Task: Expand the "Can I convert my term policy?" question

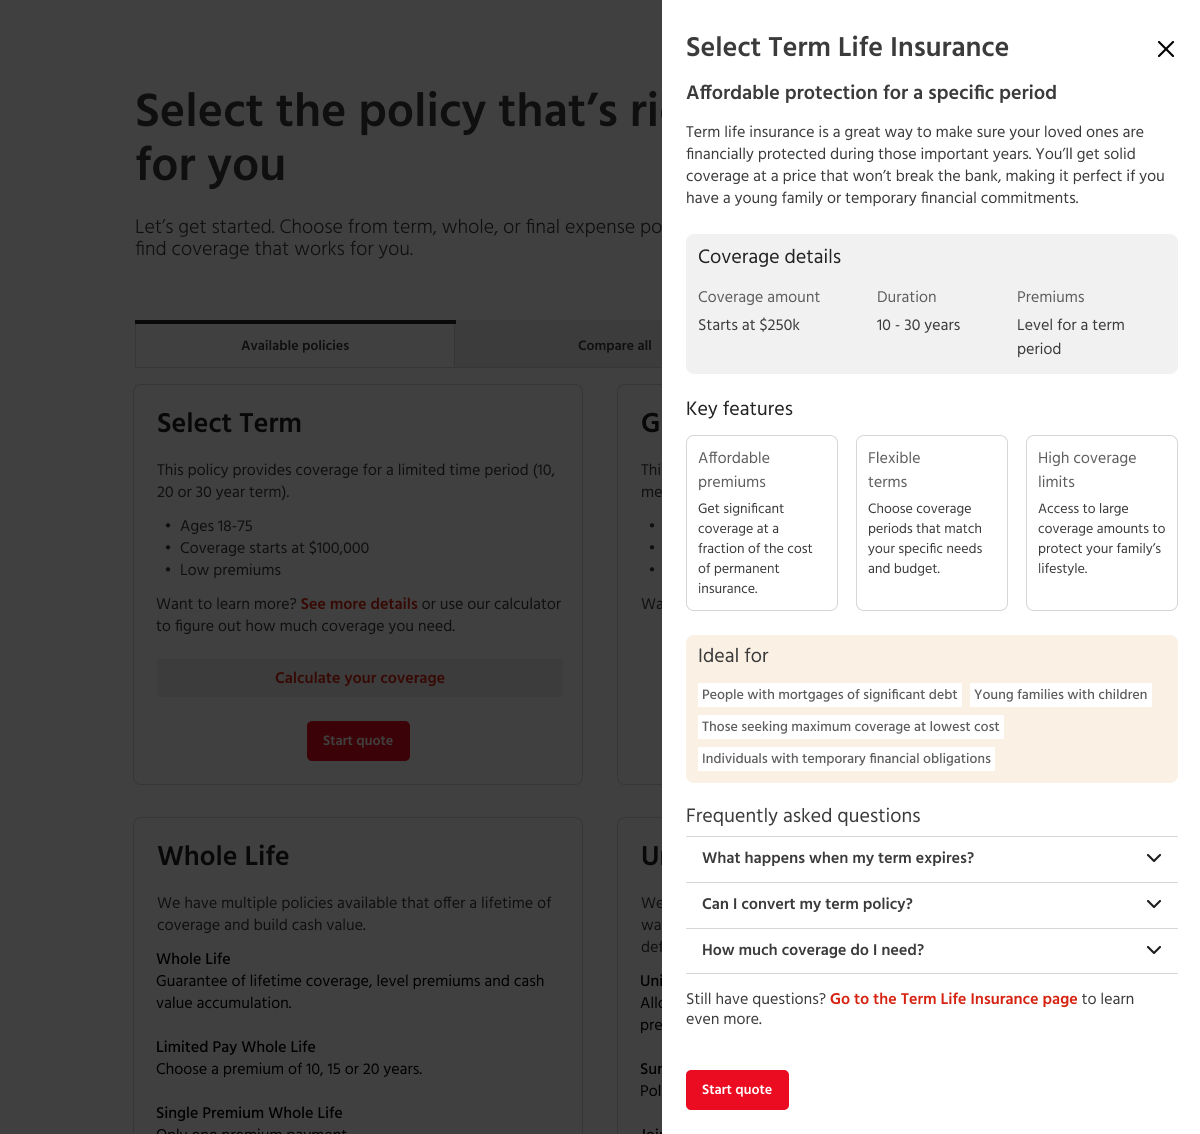Action: click(x=931, y=904)
